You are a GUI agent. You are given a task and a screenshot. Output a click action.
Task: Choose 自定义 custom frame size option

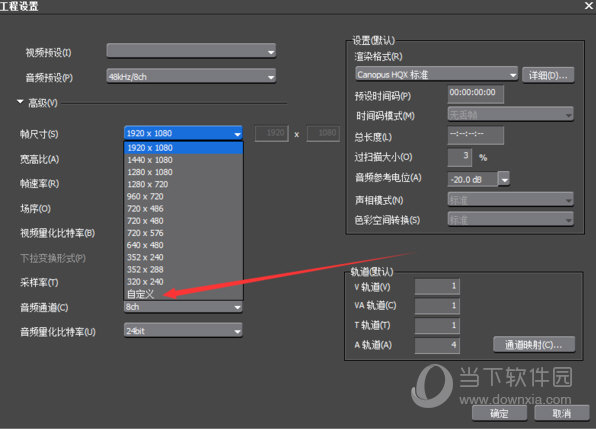pyautogui.click(x=183, y=294)
